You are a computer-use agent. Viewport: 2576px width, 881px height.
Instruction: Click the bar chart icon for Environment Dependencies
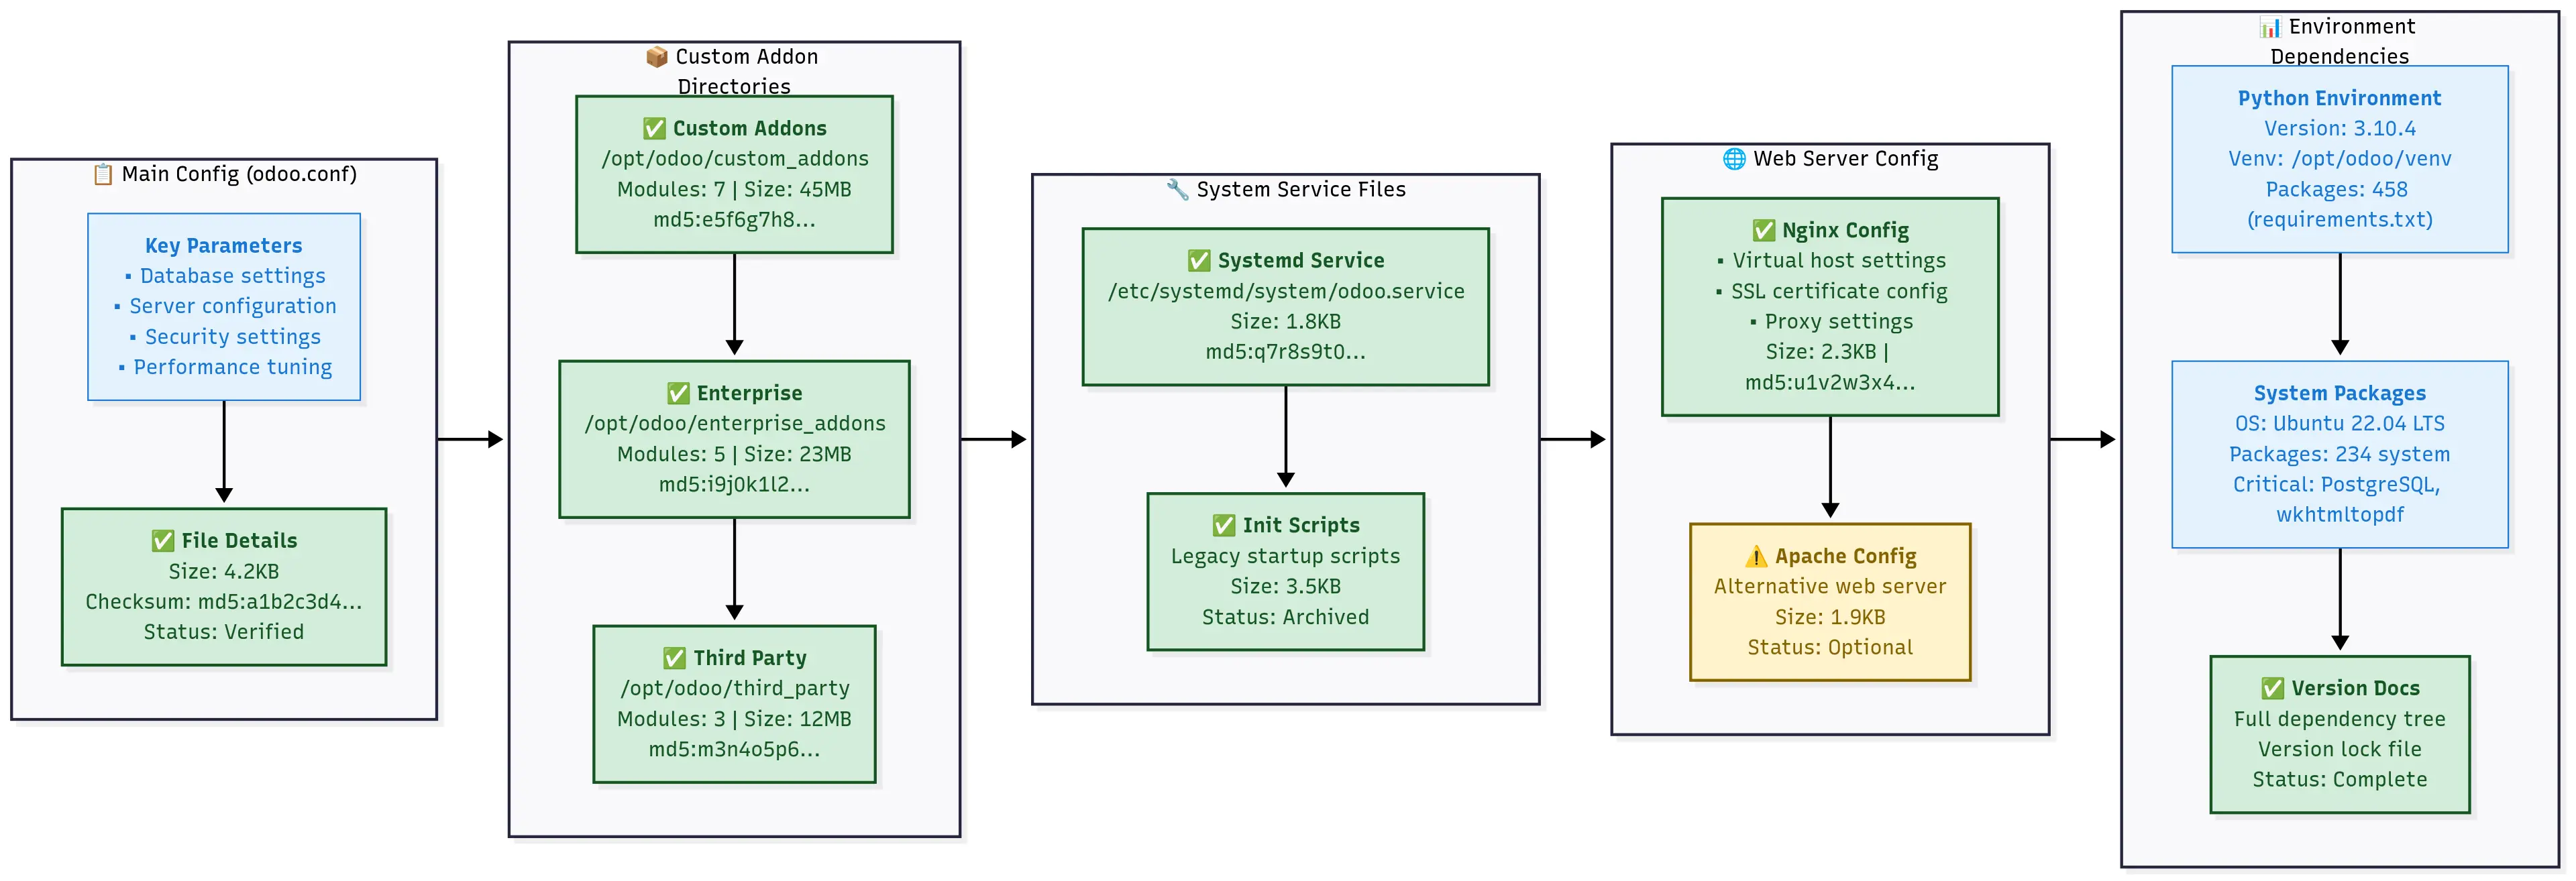click(2270, 27)
